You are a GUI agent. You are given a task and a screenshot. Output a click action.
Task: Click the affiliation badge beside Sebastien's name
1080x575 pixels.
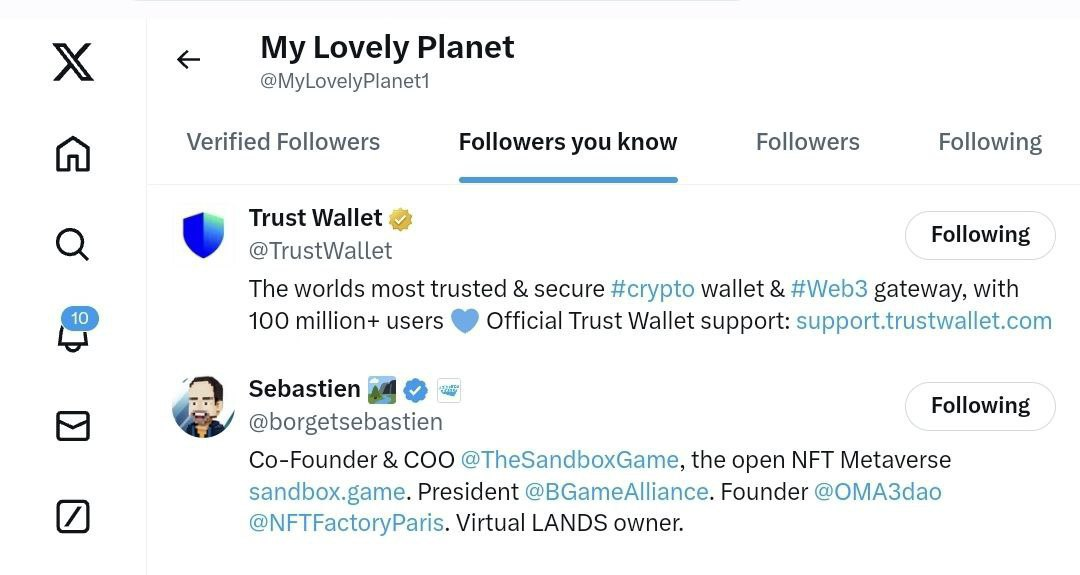point(449,390)
